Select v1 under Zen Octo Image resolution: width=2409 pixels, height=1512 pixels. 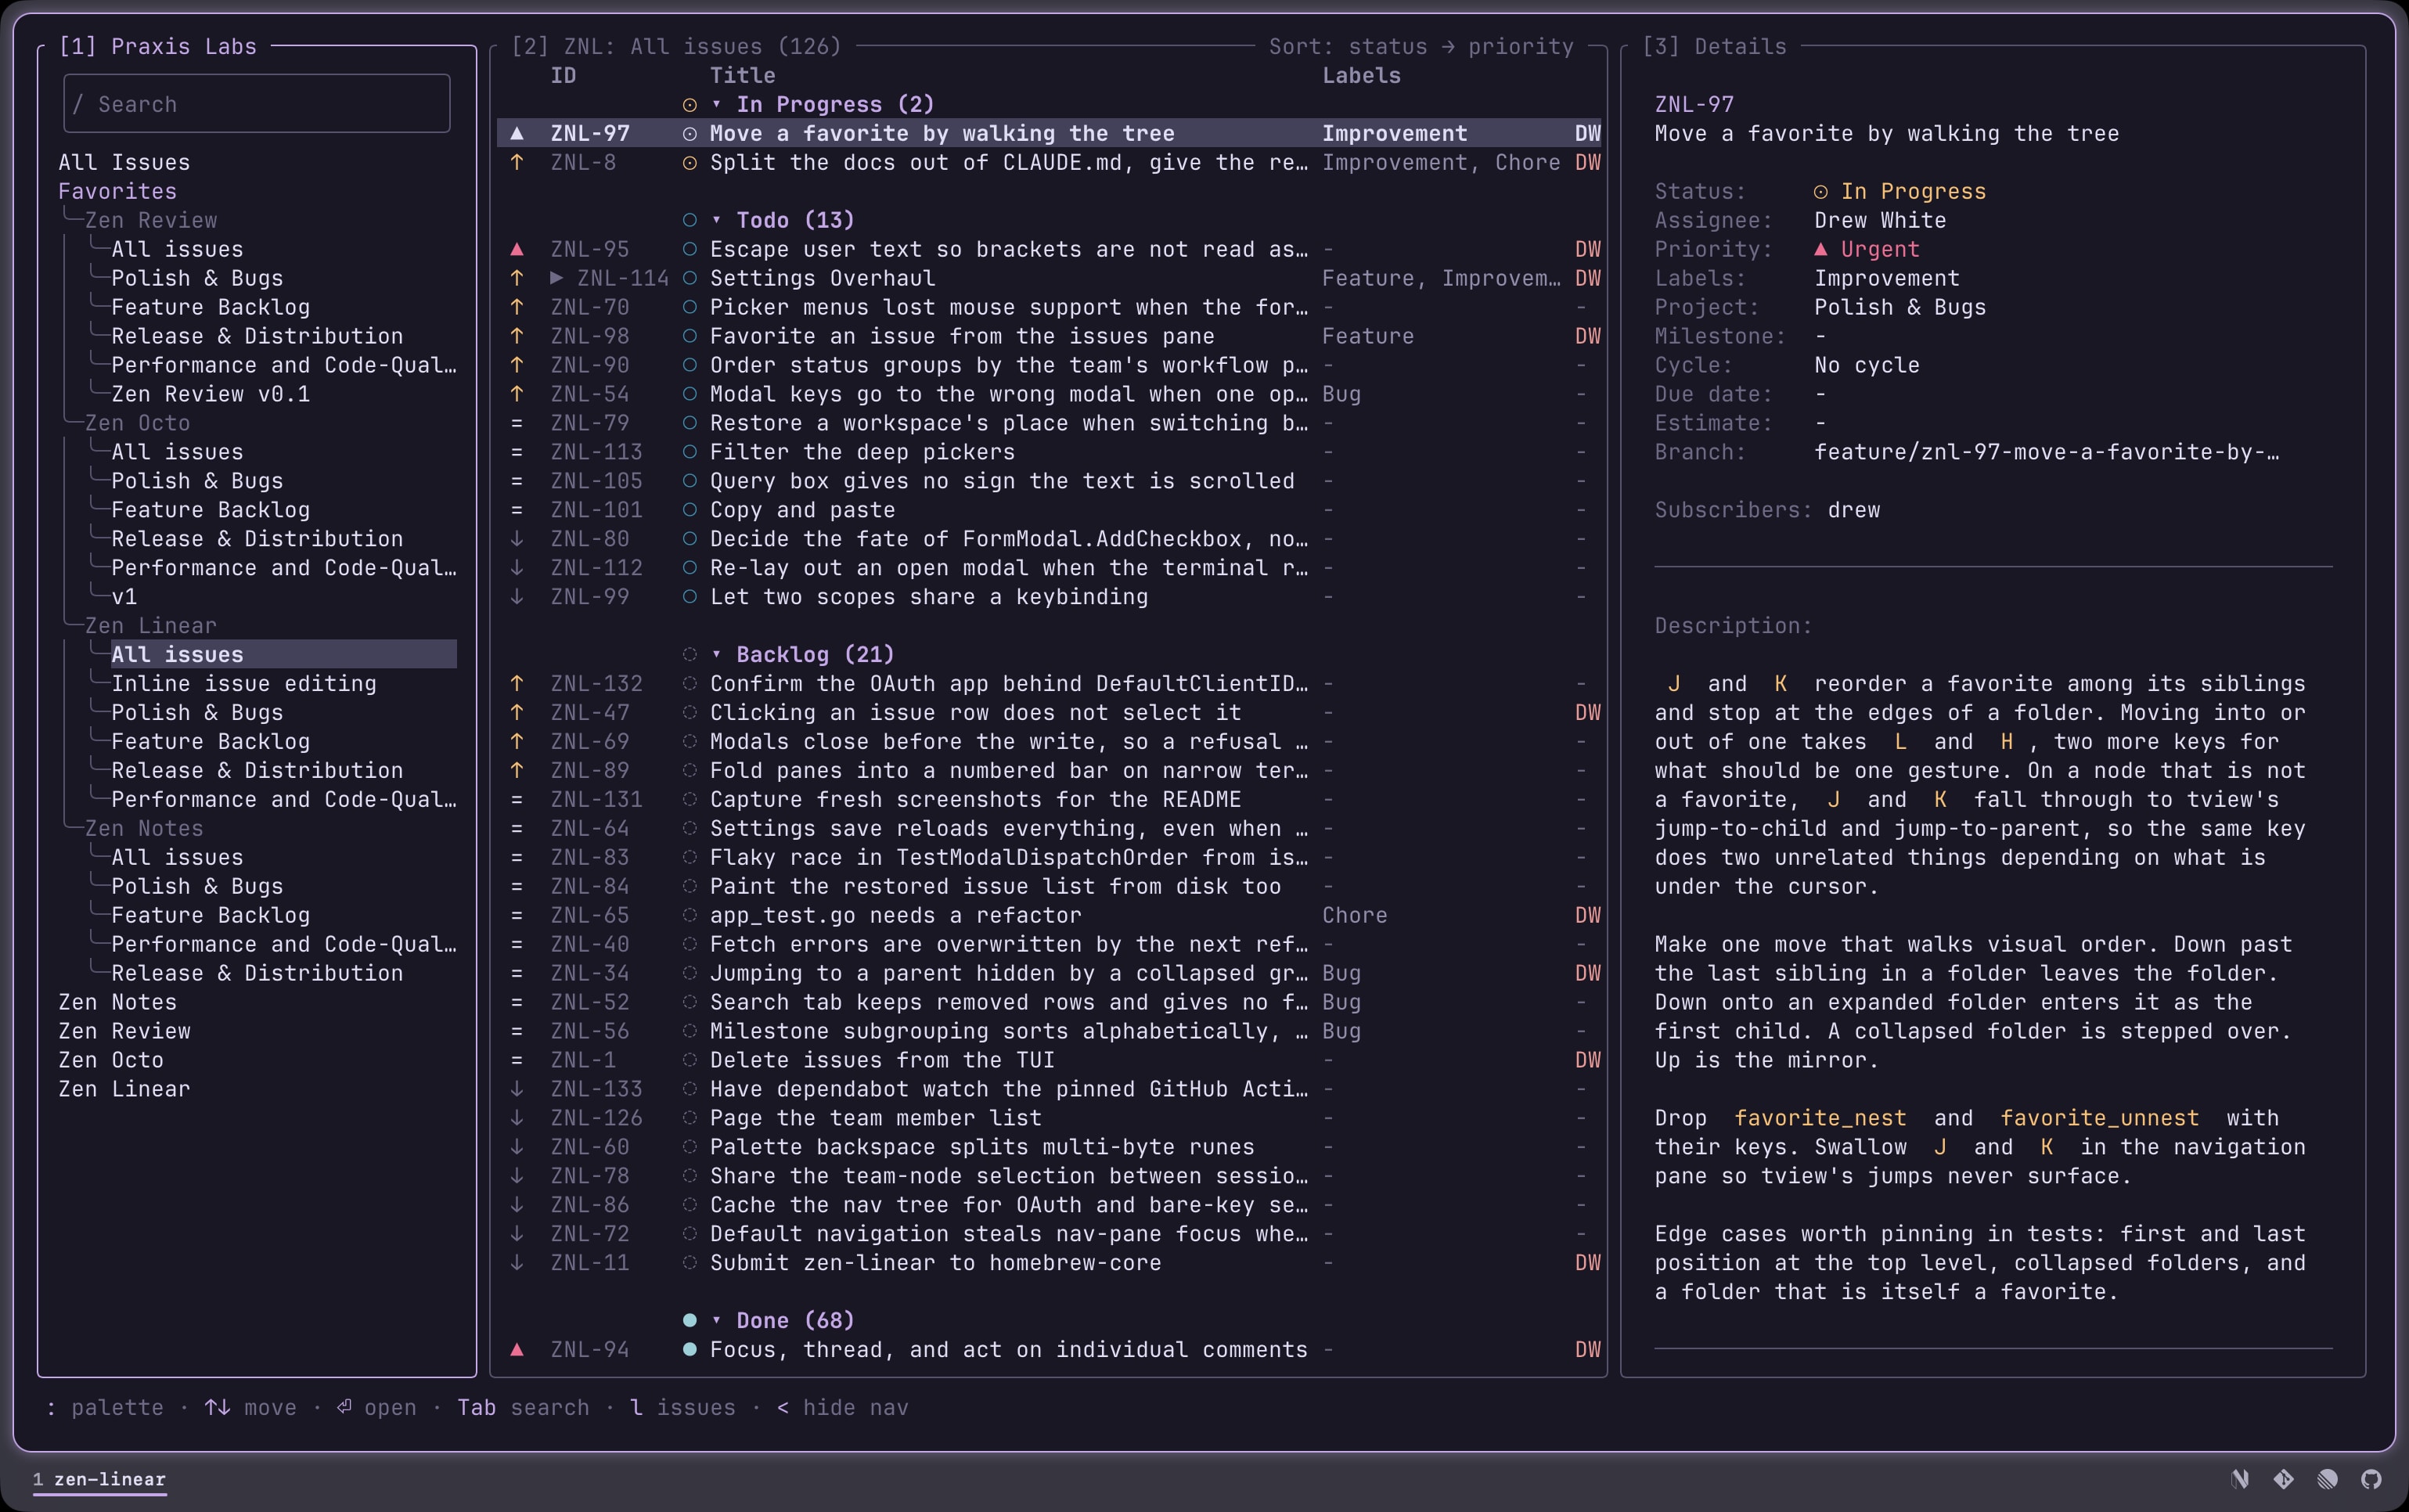click(124, 597)
